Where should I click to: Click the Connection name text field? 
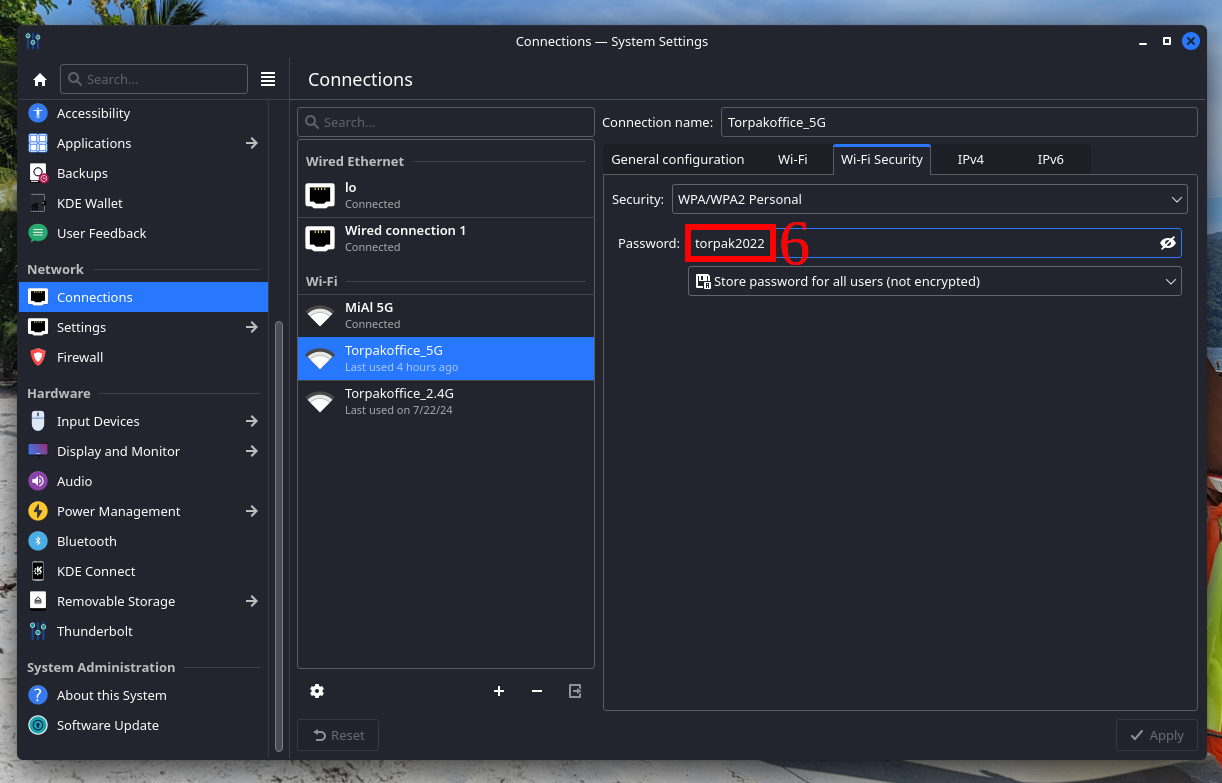pyautogui.click(x=958, y=122)
